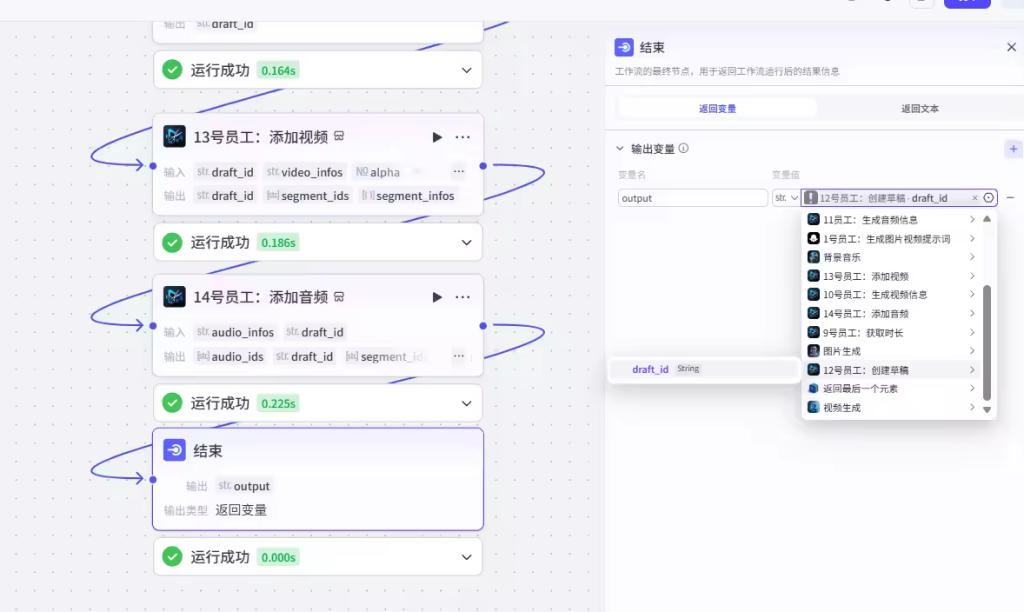Open the str type dropdown
Viewport: 1024px width, 612px height.
point(786,198)
